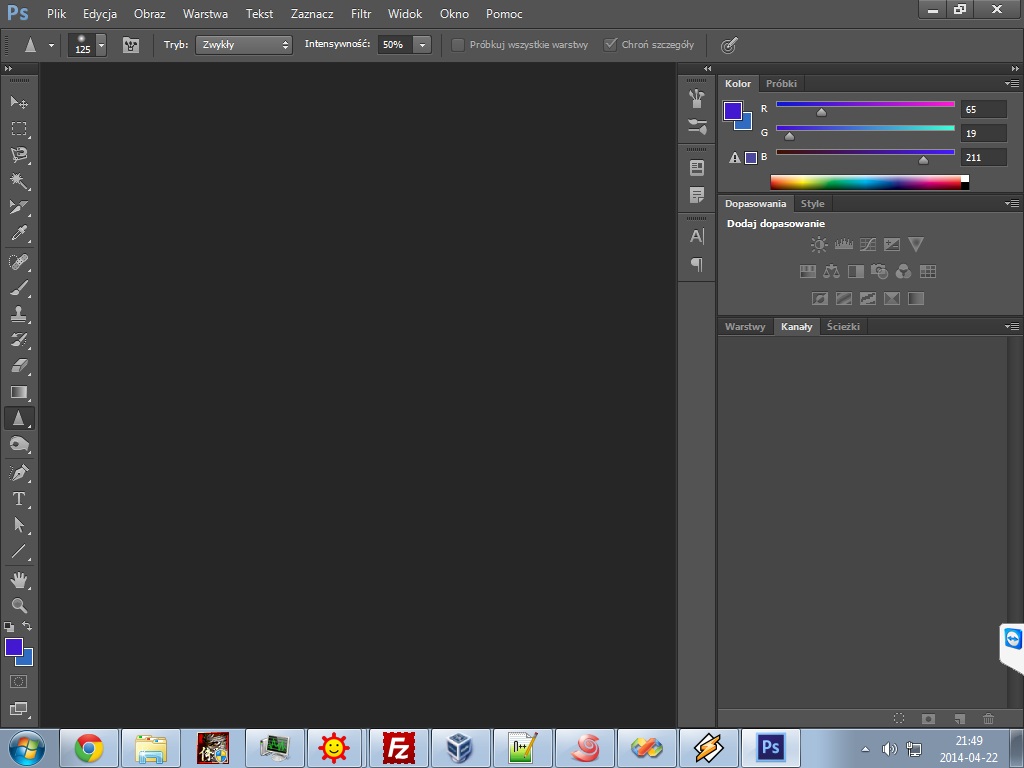The width and height of the screenshot is (1024, 768).
Task: Add a Brightness/Contrast adjustment
Action: click(819, 244)
